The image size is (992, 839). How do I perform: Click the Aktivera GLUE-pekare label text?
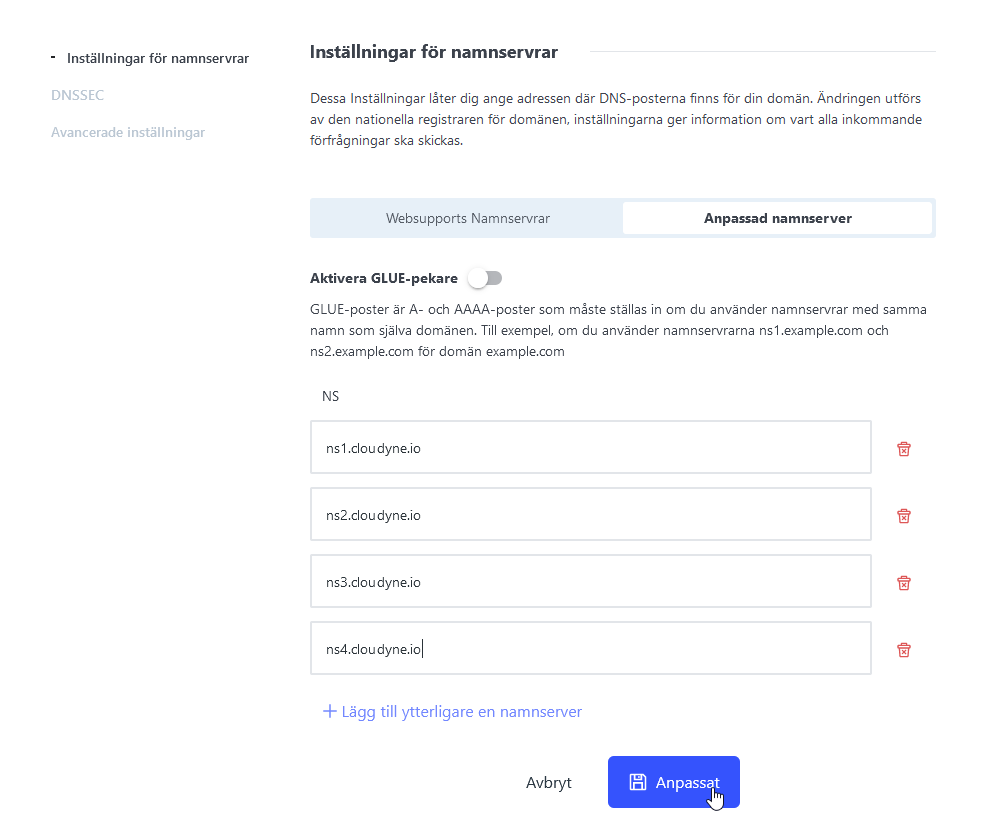(384, 278)
